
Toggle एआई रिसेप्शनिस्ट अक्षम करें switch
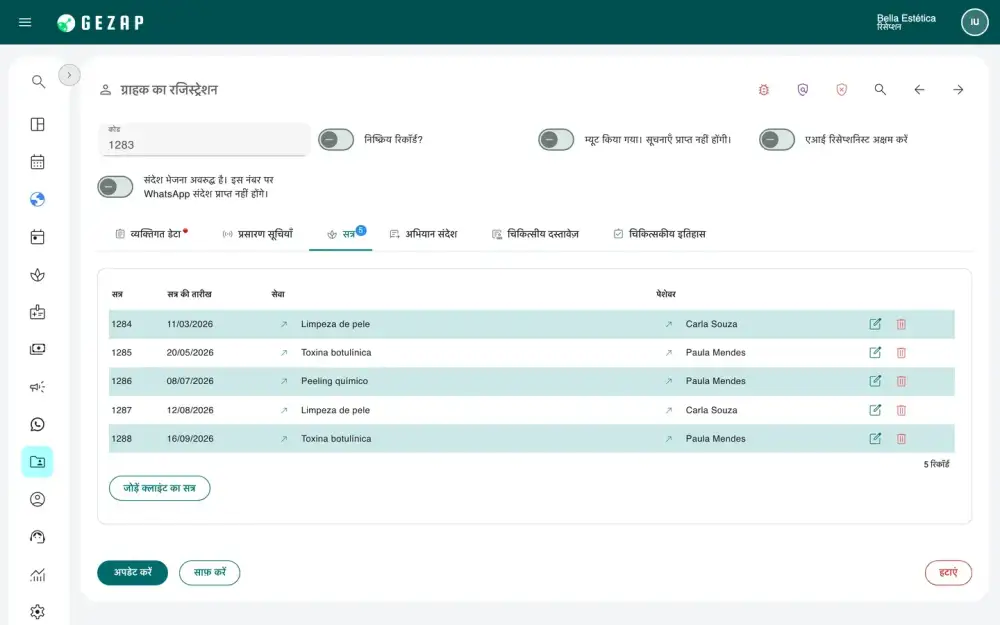pos(777,140)
